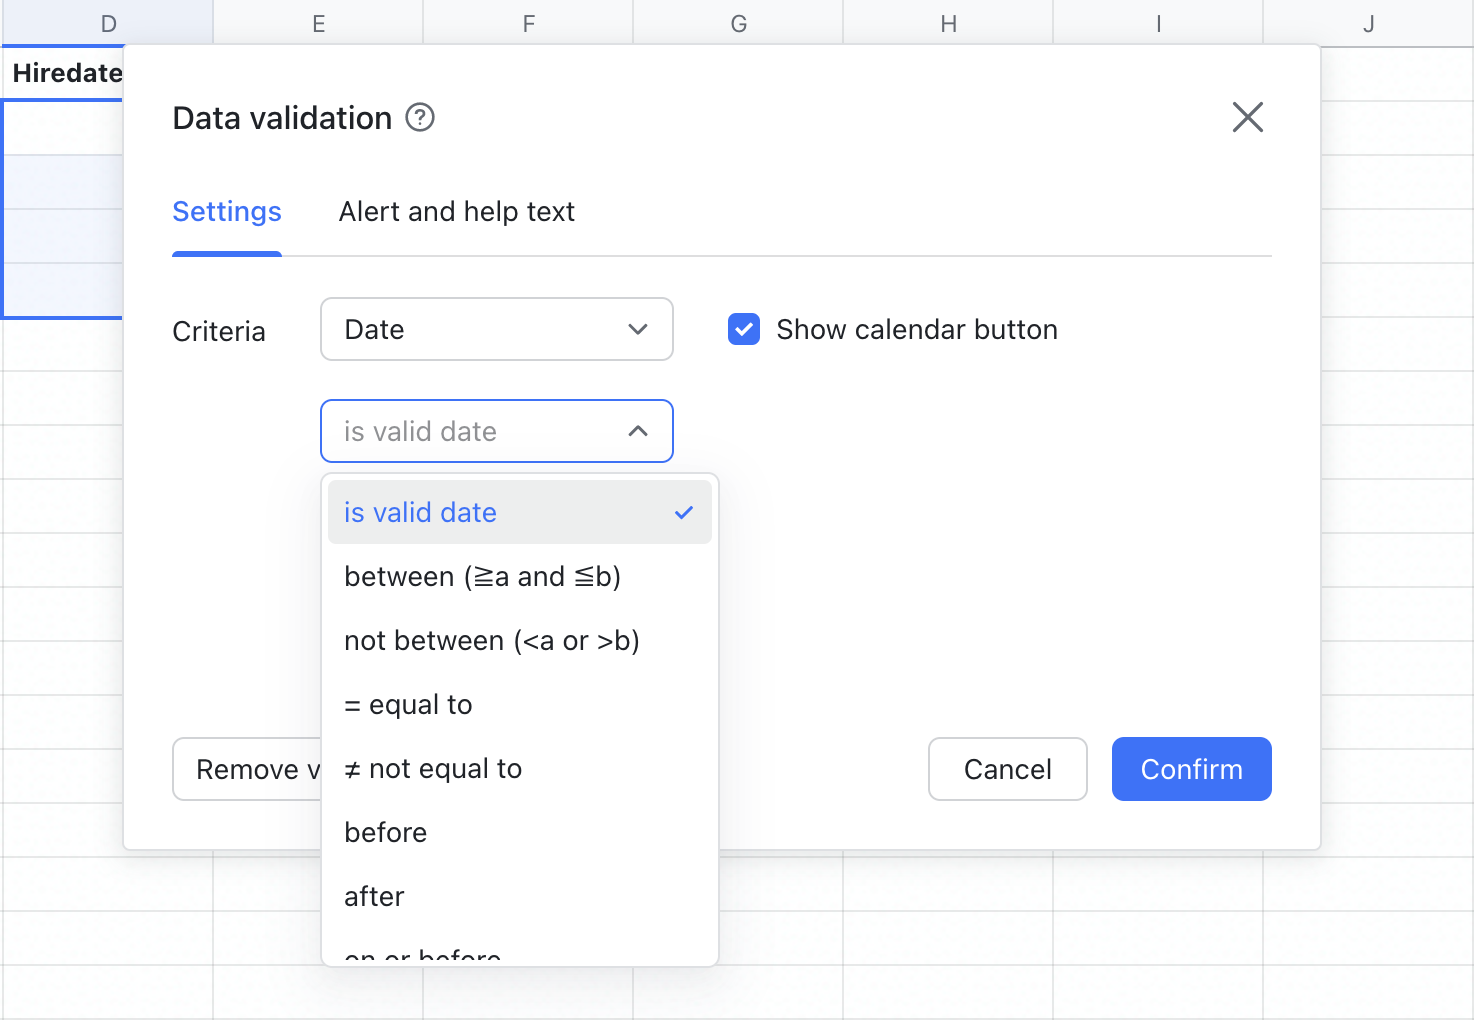The width and height of the screenshot is (1474, 1020).
Task: Collapse the condition list with the chevron
Action: pyautogui.click(x=639, y=431)
